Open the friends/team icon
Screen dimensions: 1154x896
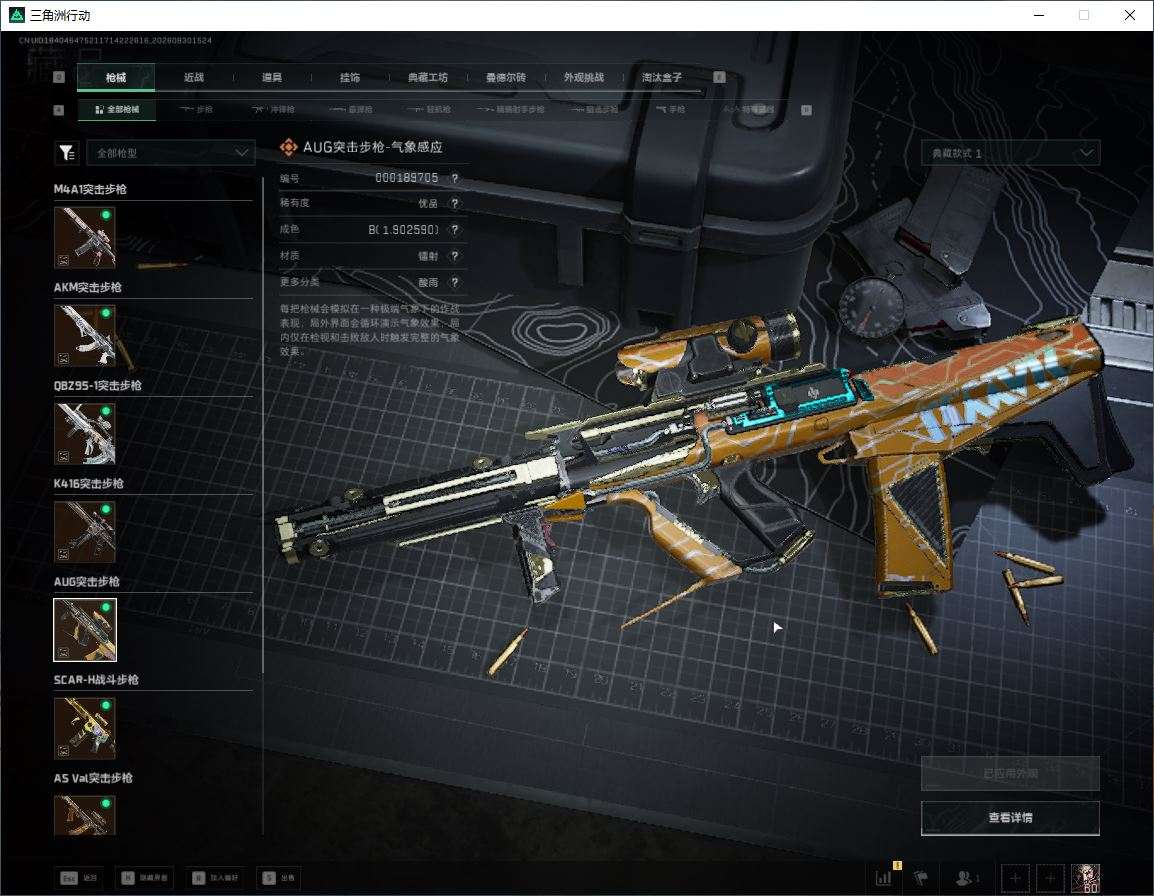[x=967, y=878]
